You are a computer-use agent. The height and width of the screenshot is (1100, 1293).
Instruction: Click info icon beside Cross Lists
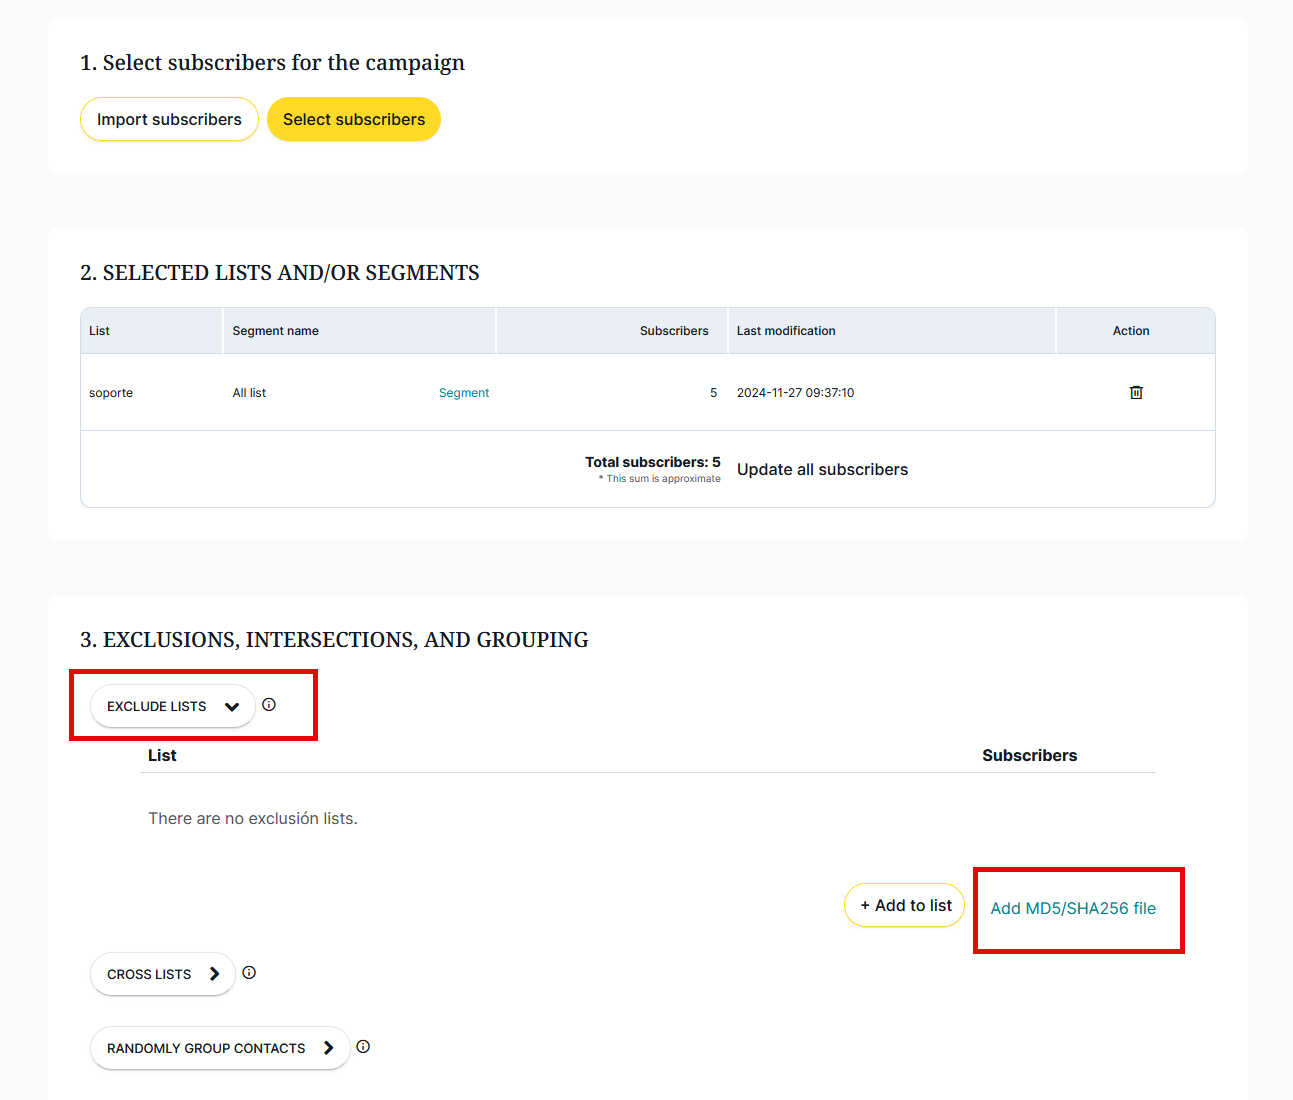249,973
